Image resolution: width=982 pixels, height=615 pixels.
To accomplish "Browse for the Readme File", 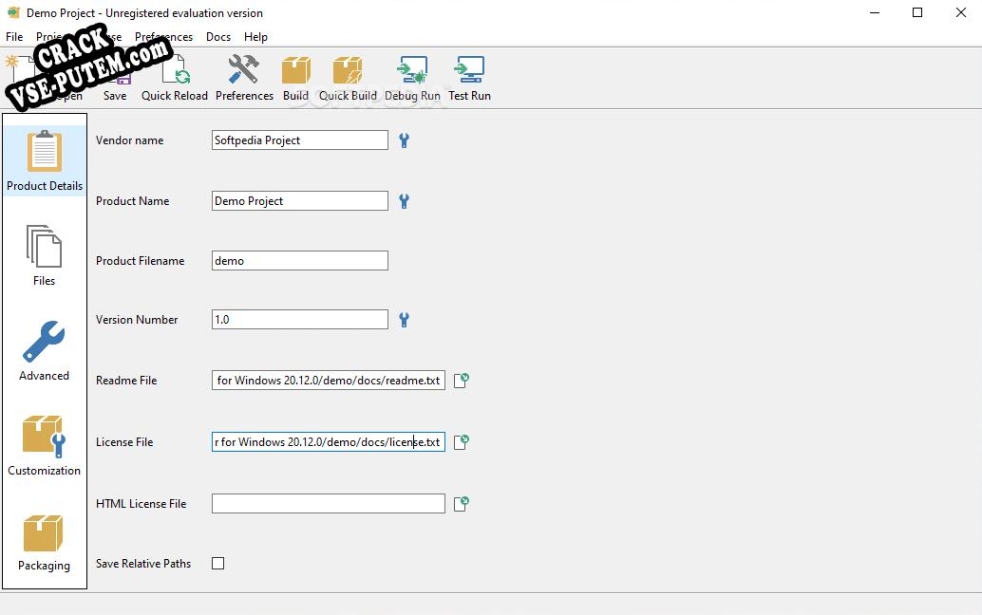I will (x=462, y=380).
